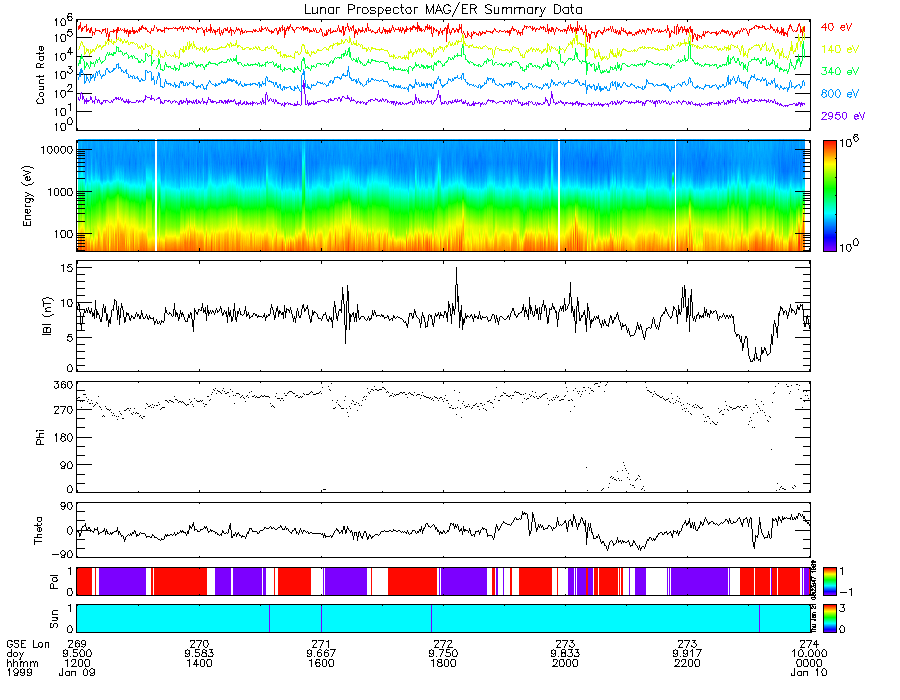This screenshot has height=700, width=900.
Task: Click the '15' tick on the |B| axis
Action: (x=66, y=268)
